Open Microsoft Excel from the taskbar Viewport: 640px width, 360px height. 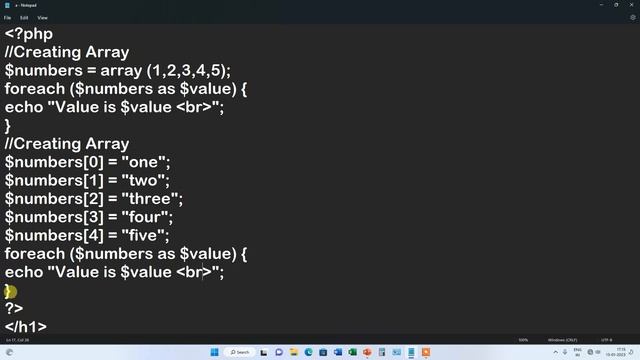352,352
